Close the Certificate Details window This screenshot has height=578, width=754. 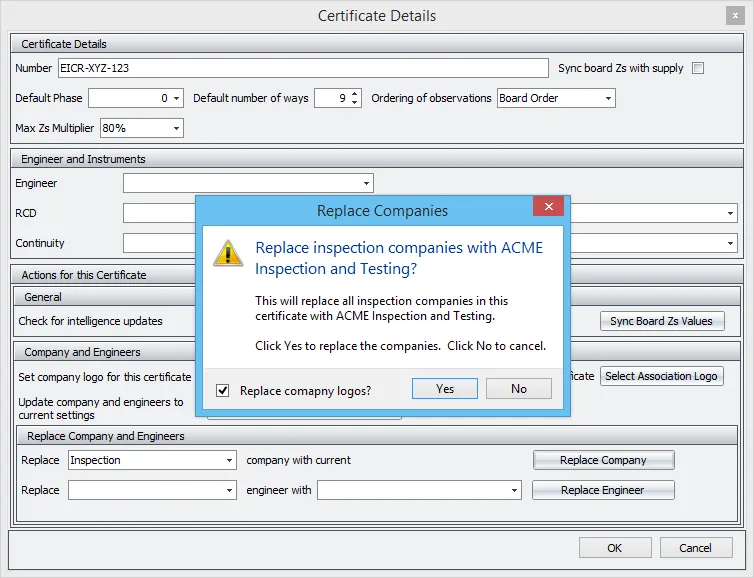pyautogui.click(x=735, y=15)
